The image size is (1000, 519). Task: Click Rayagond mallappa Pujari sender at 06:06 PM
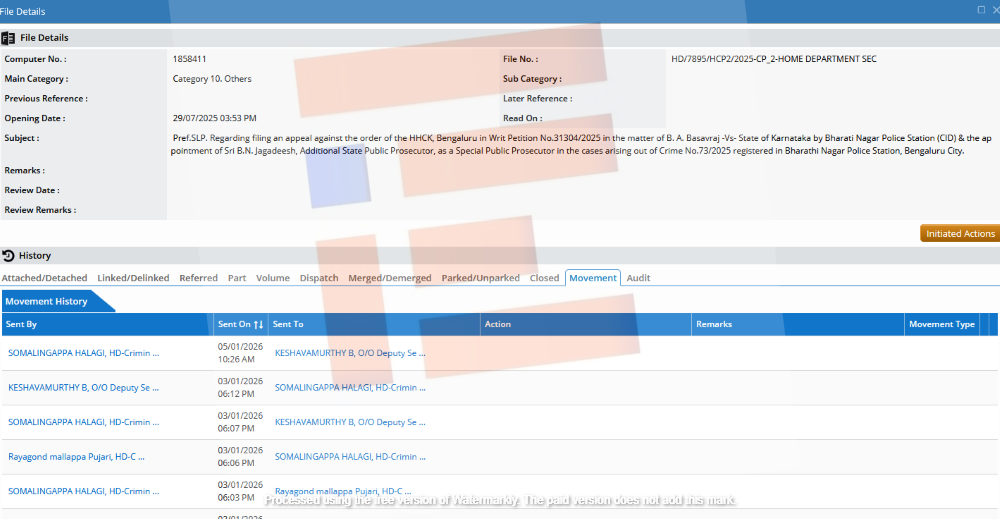tap(76, 457)
